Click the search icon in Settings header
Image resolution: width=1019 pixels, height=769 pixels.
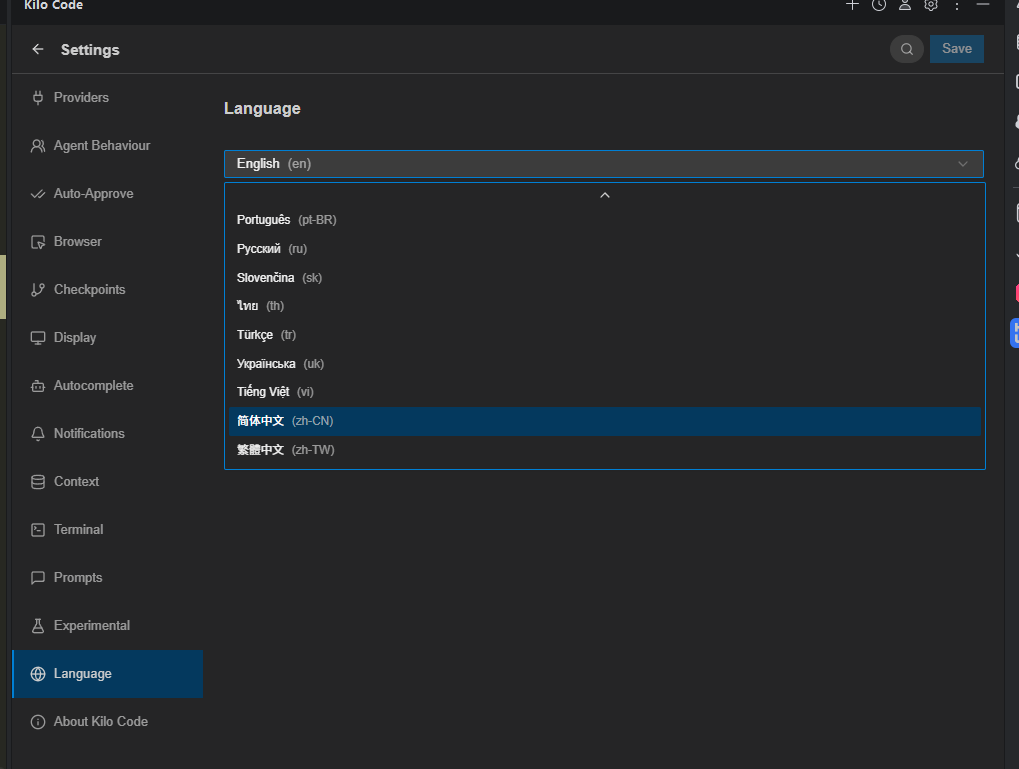coord(906,48)
